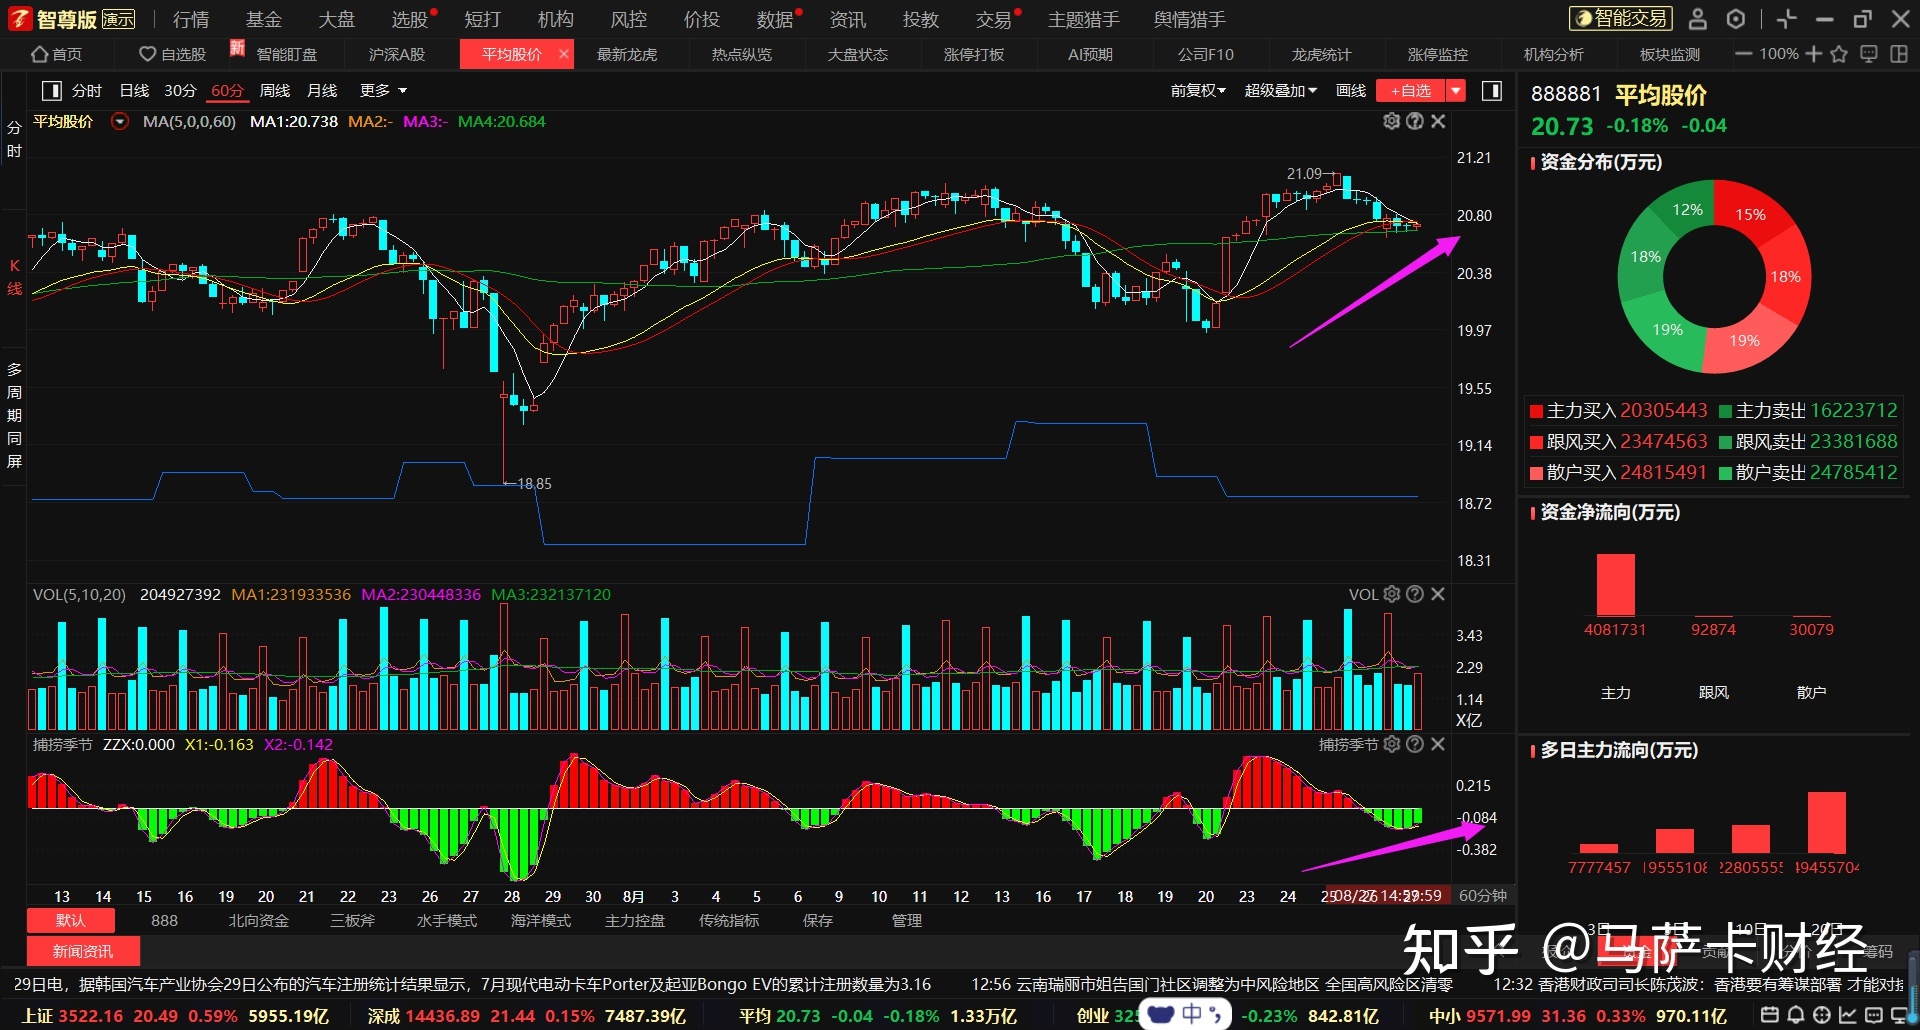The image size is (1920, 1030).
Task: Click the 主力买入 red legend swatch
Action: (x=1537, y=411)
